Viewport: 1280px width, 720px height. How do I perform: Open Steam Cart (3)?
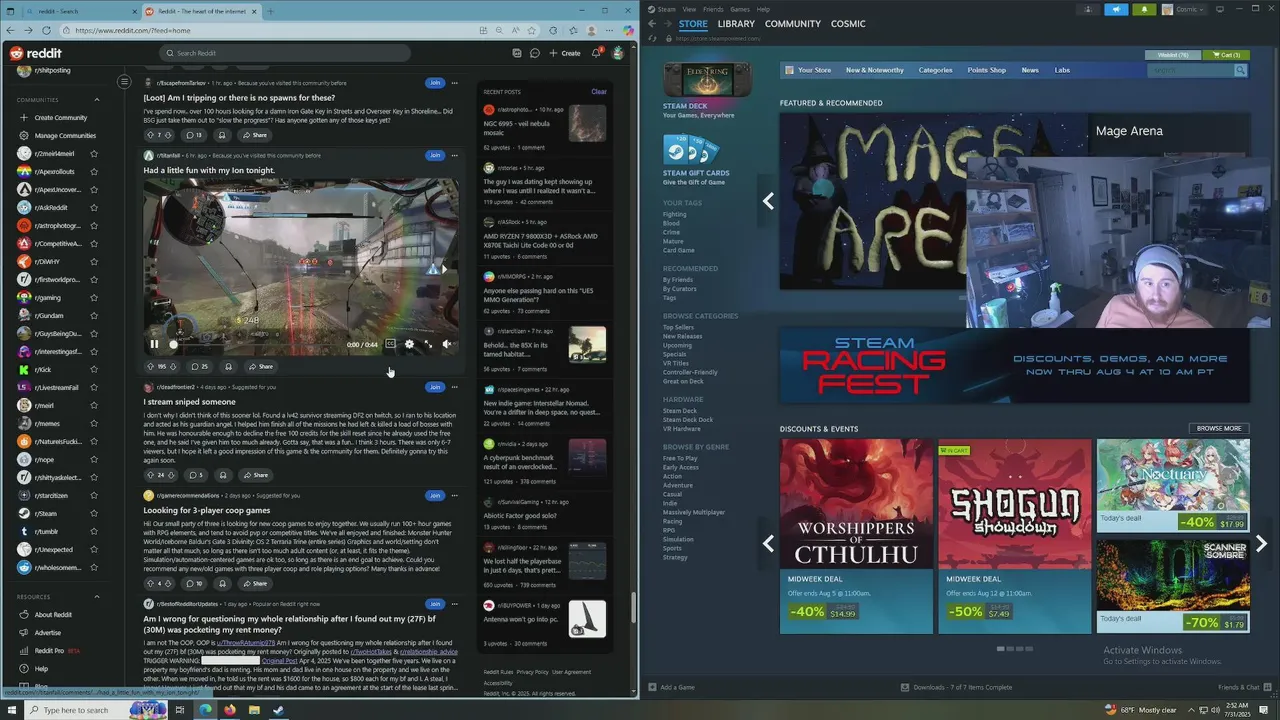pos(1226,55)
